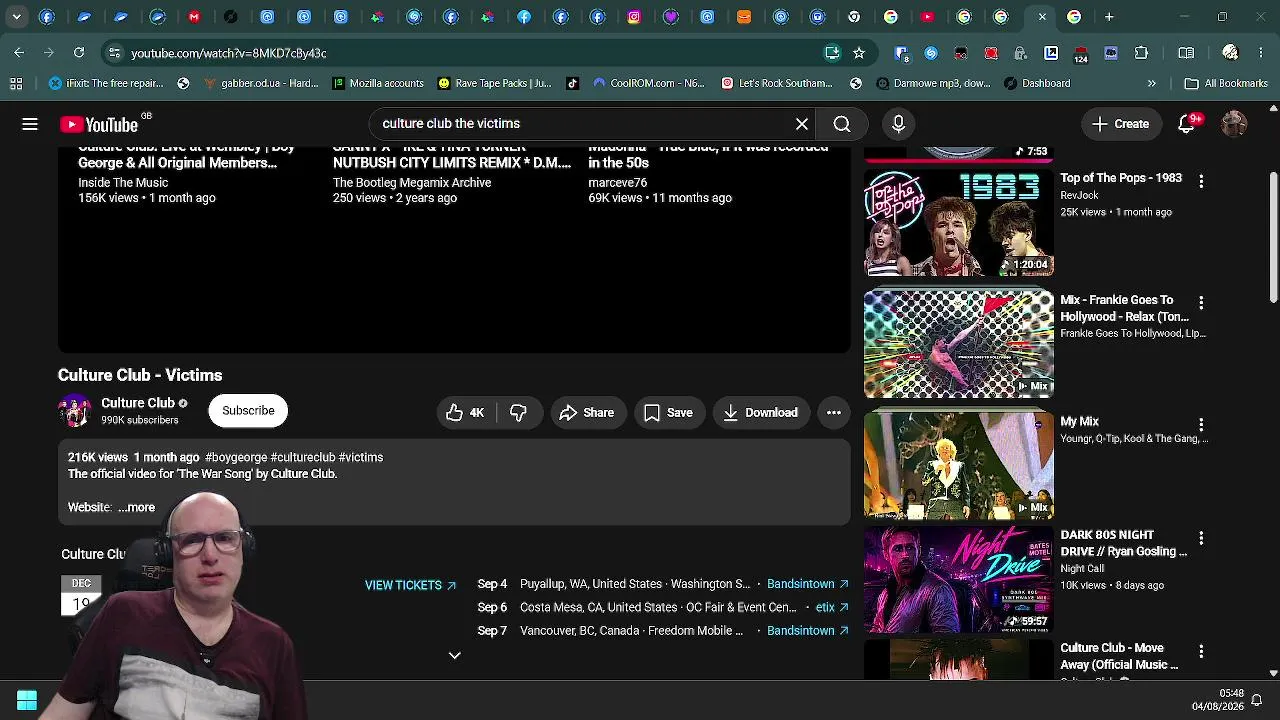Open the browser side panel icon

(x=1186, y=53)
